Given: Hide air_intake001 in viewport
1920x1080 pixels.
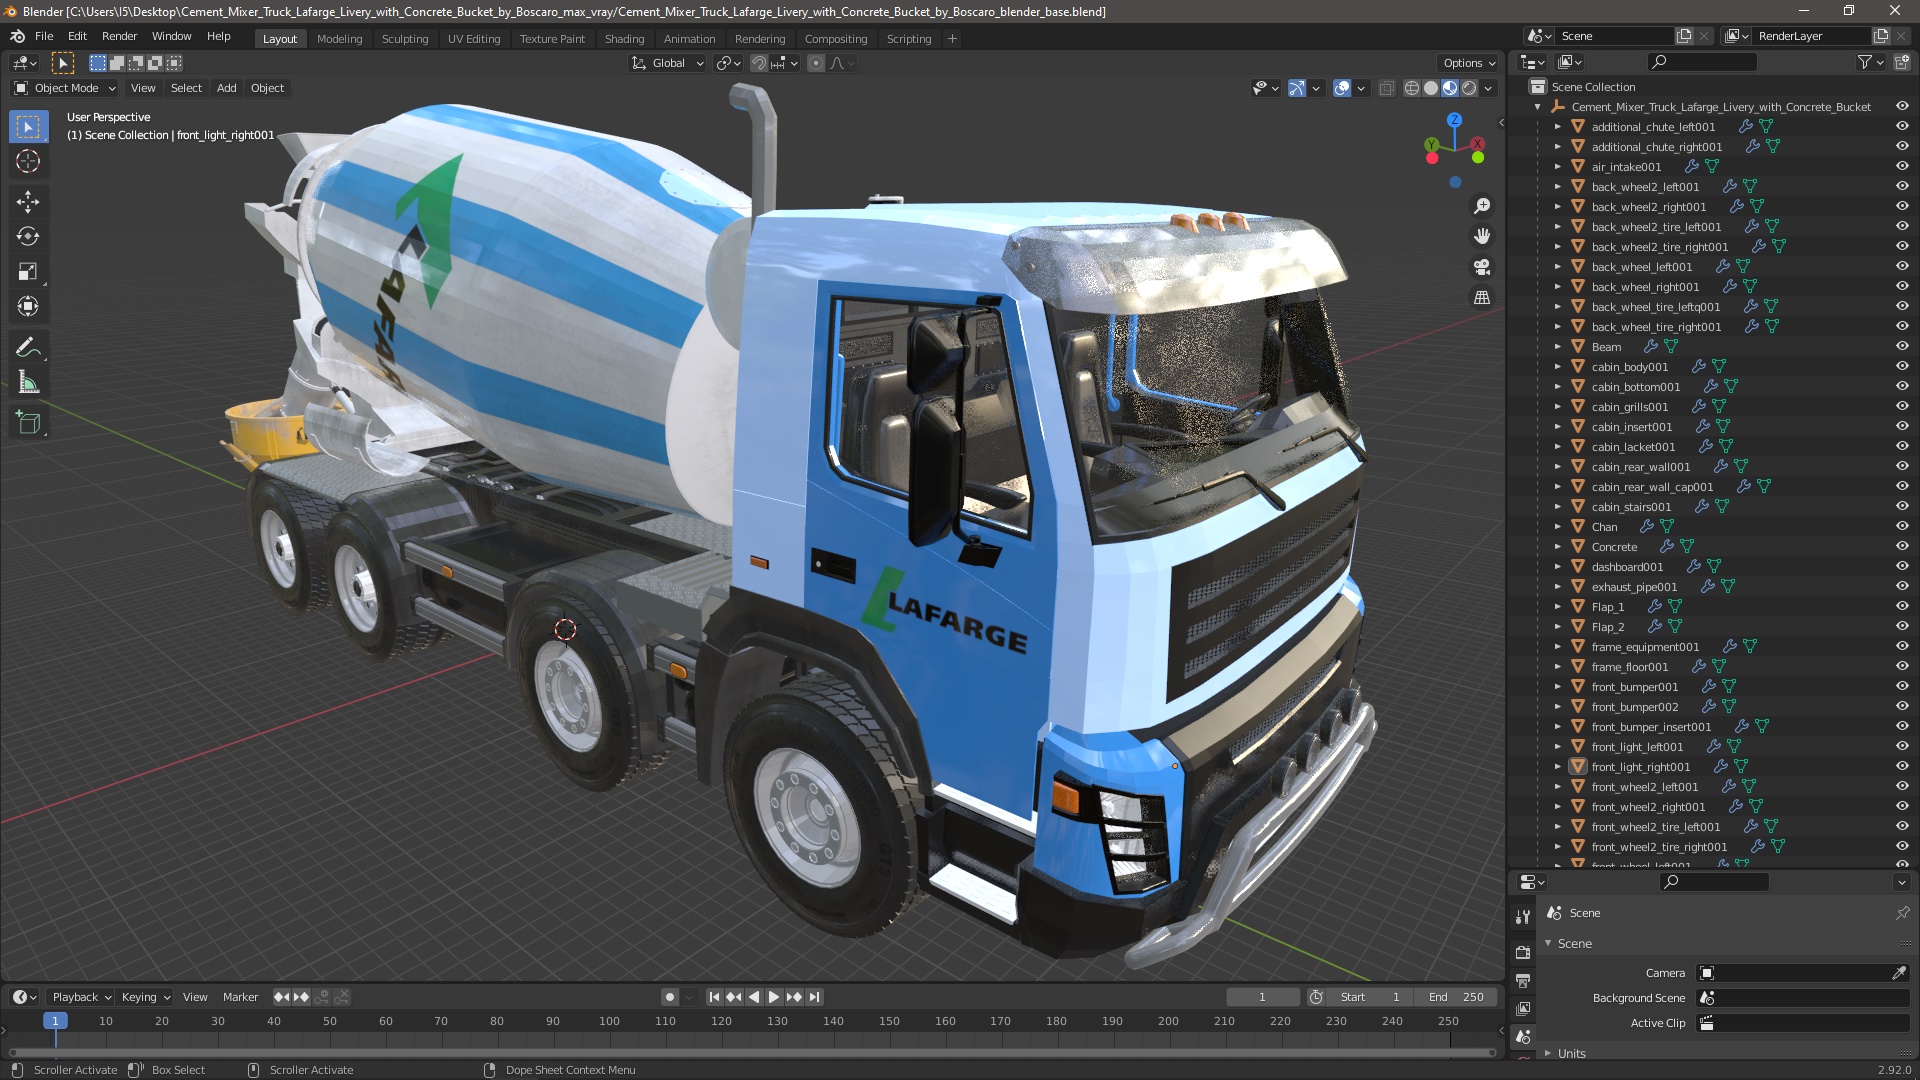Looking at the screenshot, I should coord(1902,167).
